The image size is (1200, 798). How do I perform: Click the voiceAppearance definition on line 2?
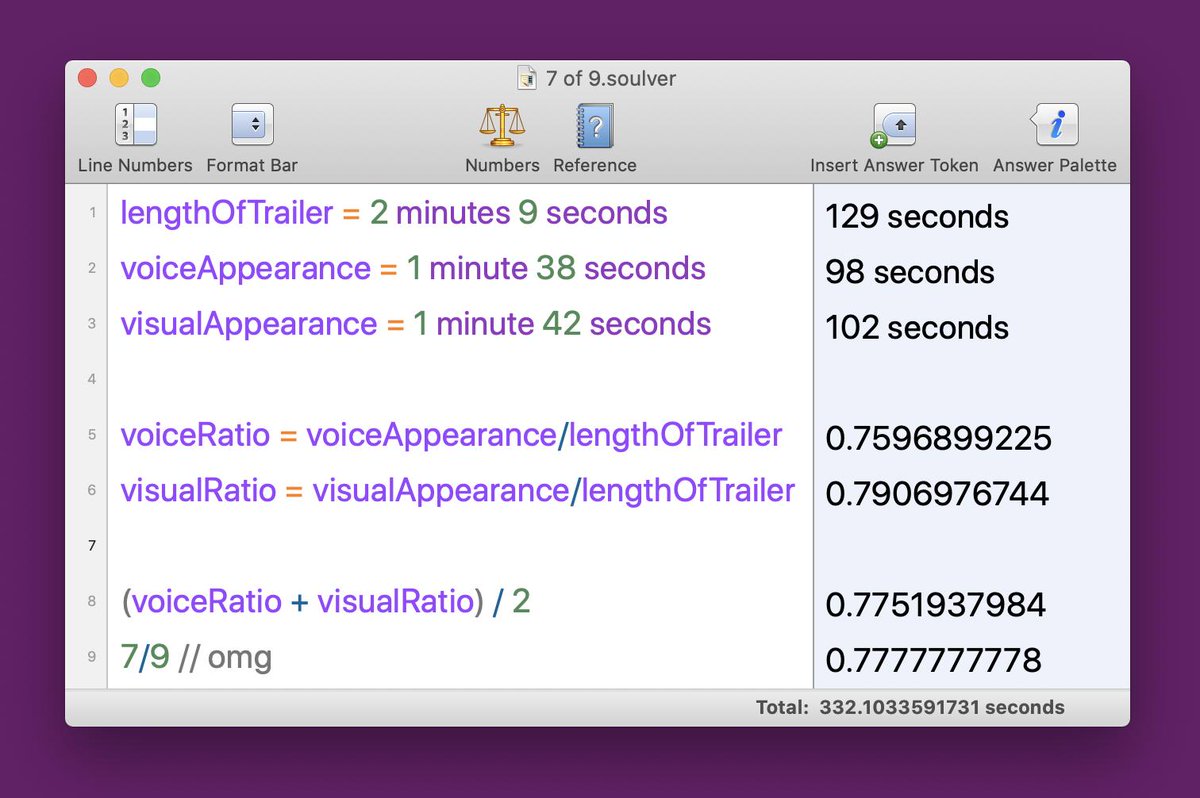(x=413, y=268)
